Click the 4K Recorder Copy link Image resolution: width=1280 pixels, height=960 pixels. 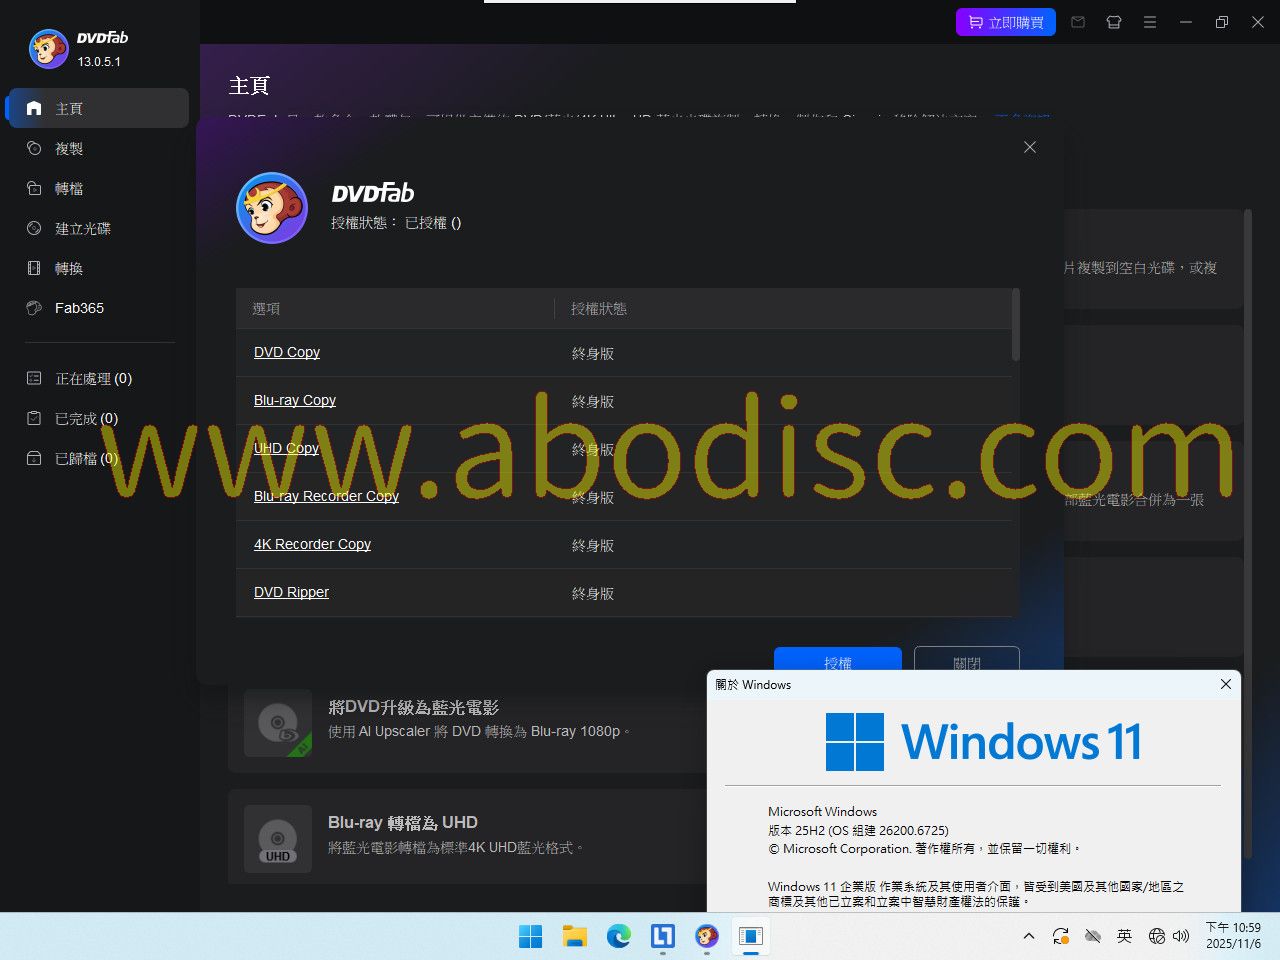pos(312,544)
